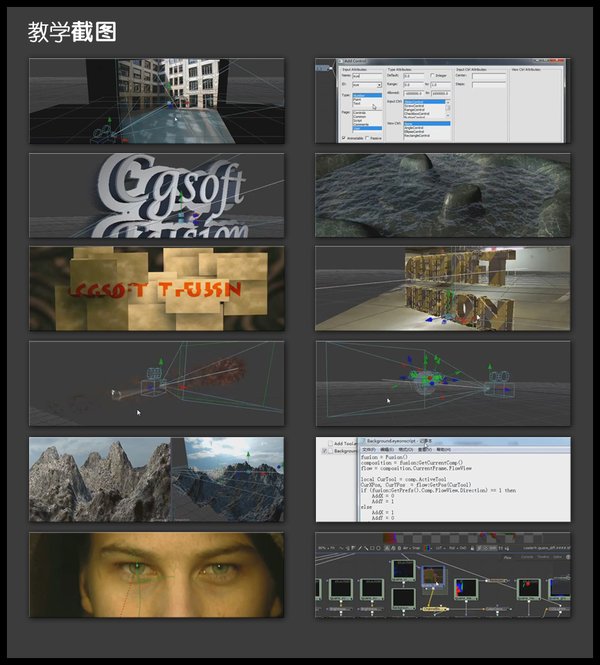The image size is (600, 665).
Task: Open the Cgsoft 3D text screenshot
Action: [x=156, y=195]
